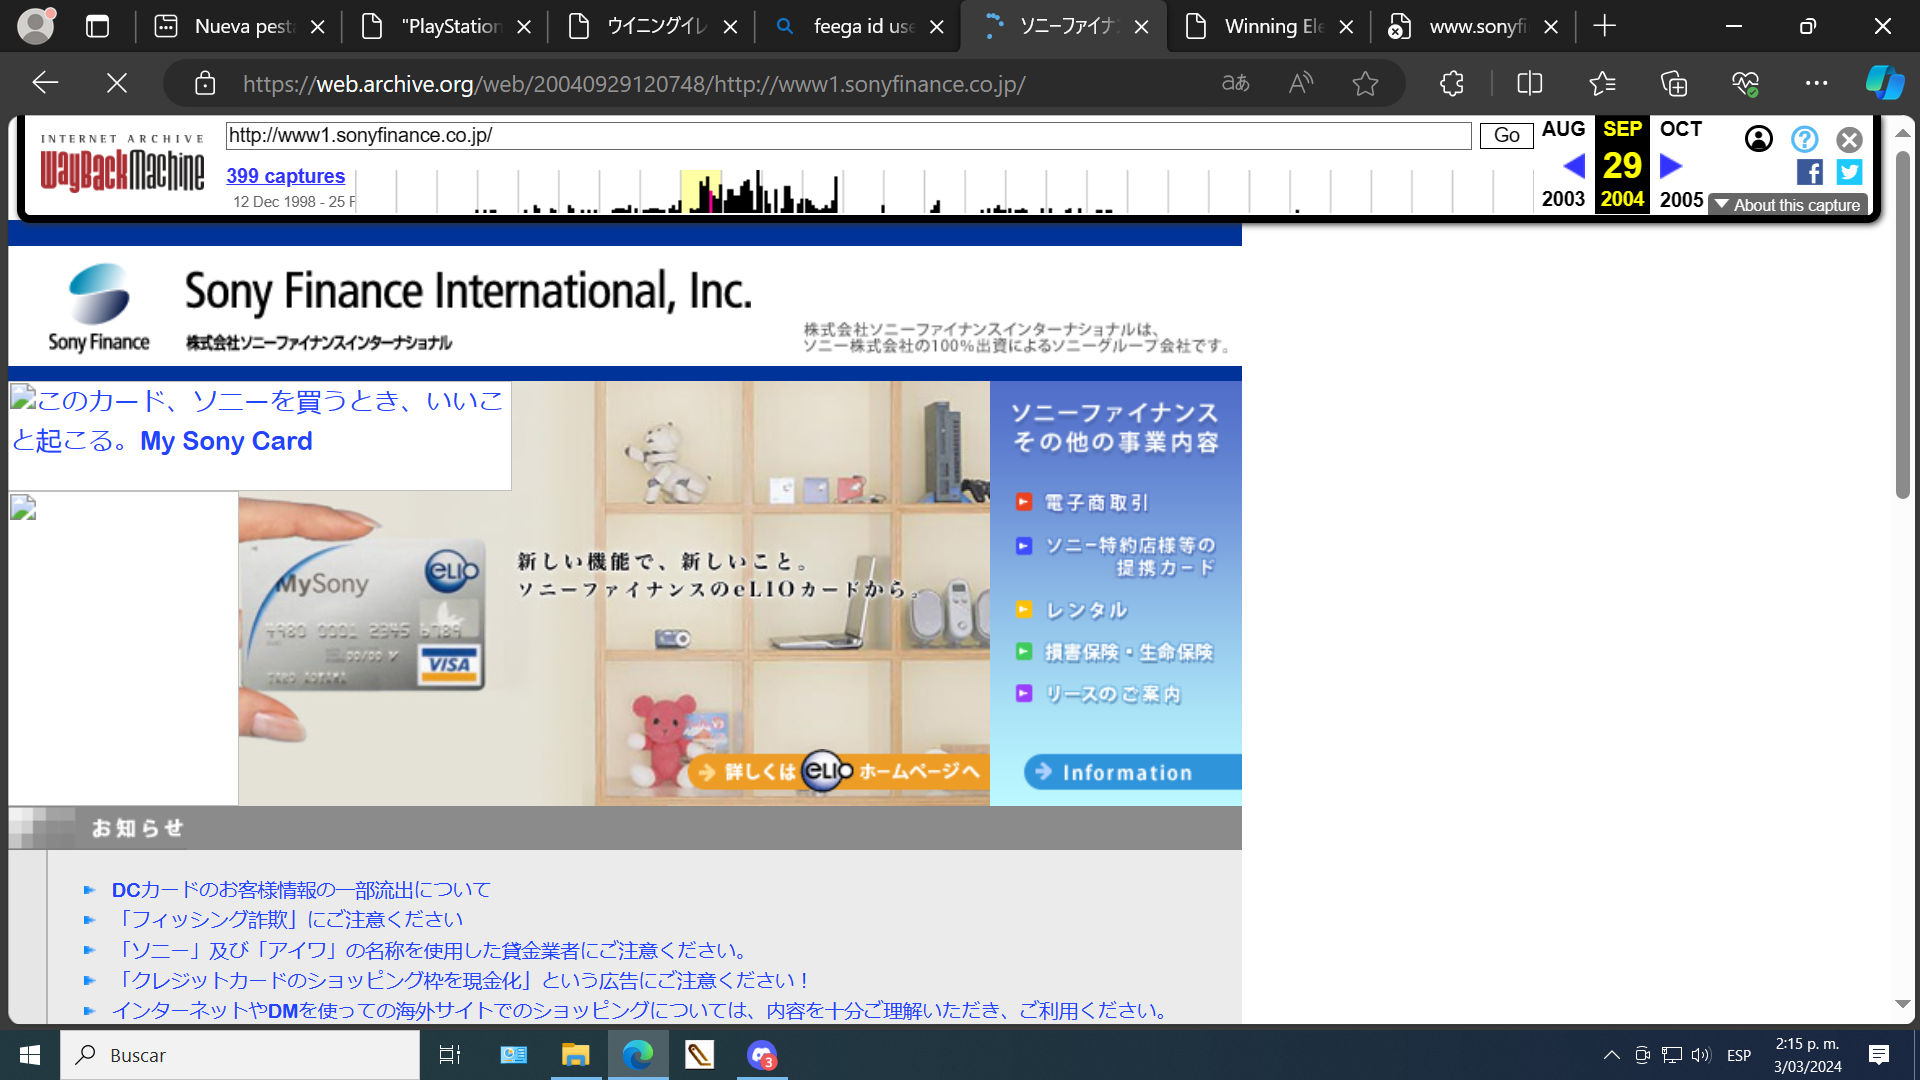Go to previous capture with blue left arrow
Screen dimensions: 1920x1080
coord(1574,165)
